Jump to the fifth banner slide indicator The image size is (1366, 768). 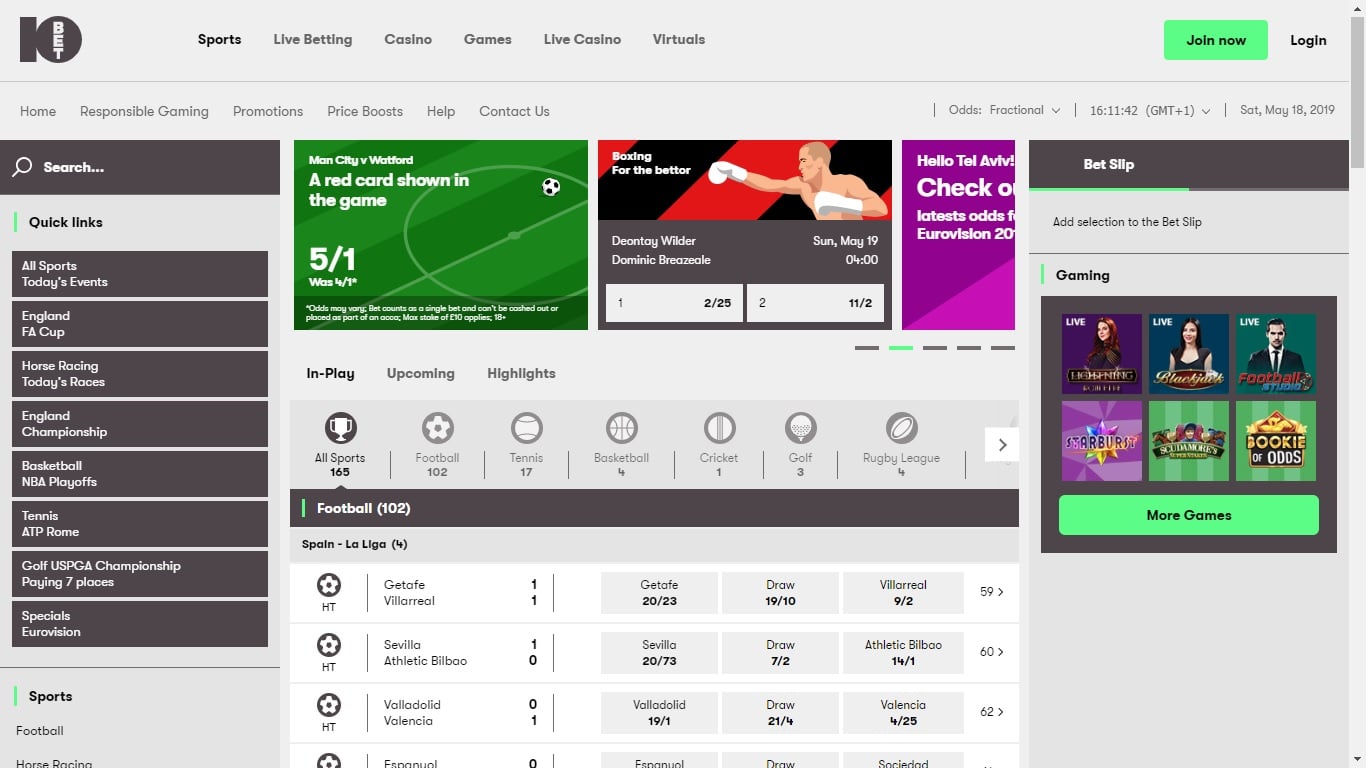pos(1003,348)
